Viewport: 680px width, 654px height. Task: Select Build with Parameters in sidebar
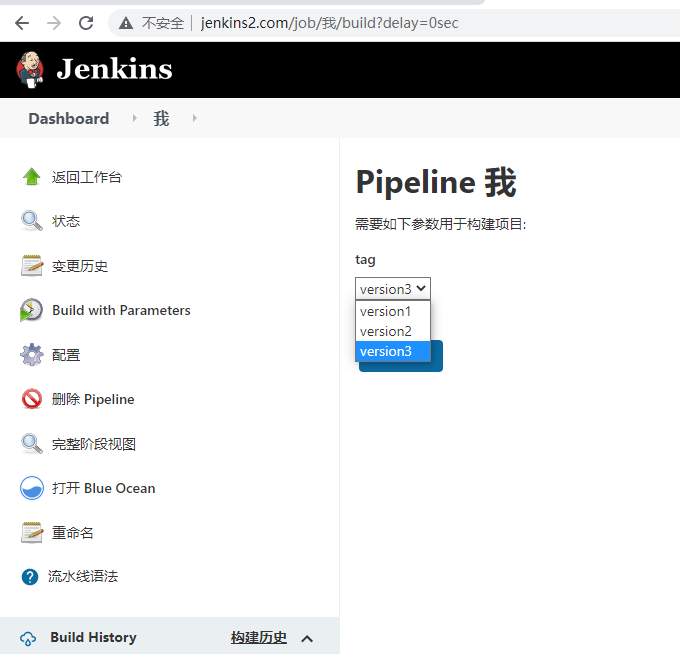point(121,310)
